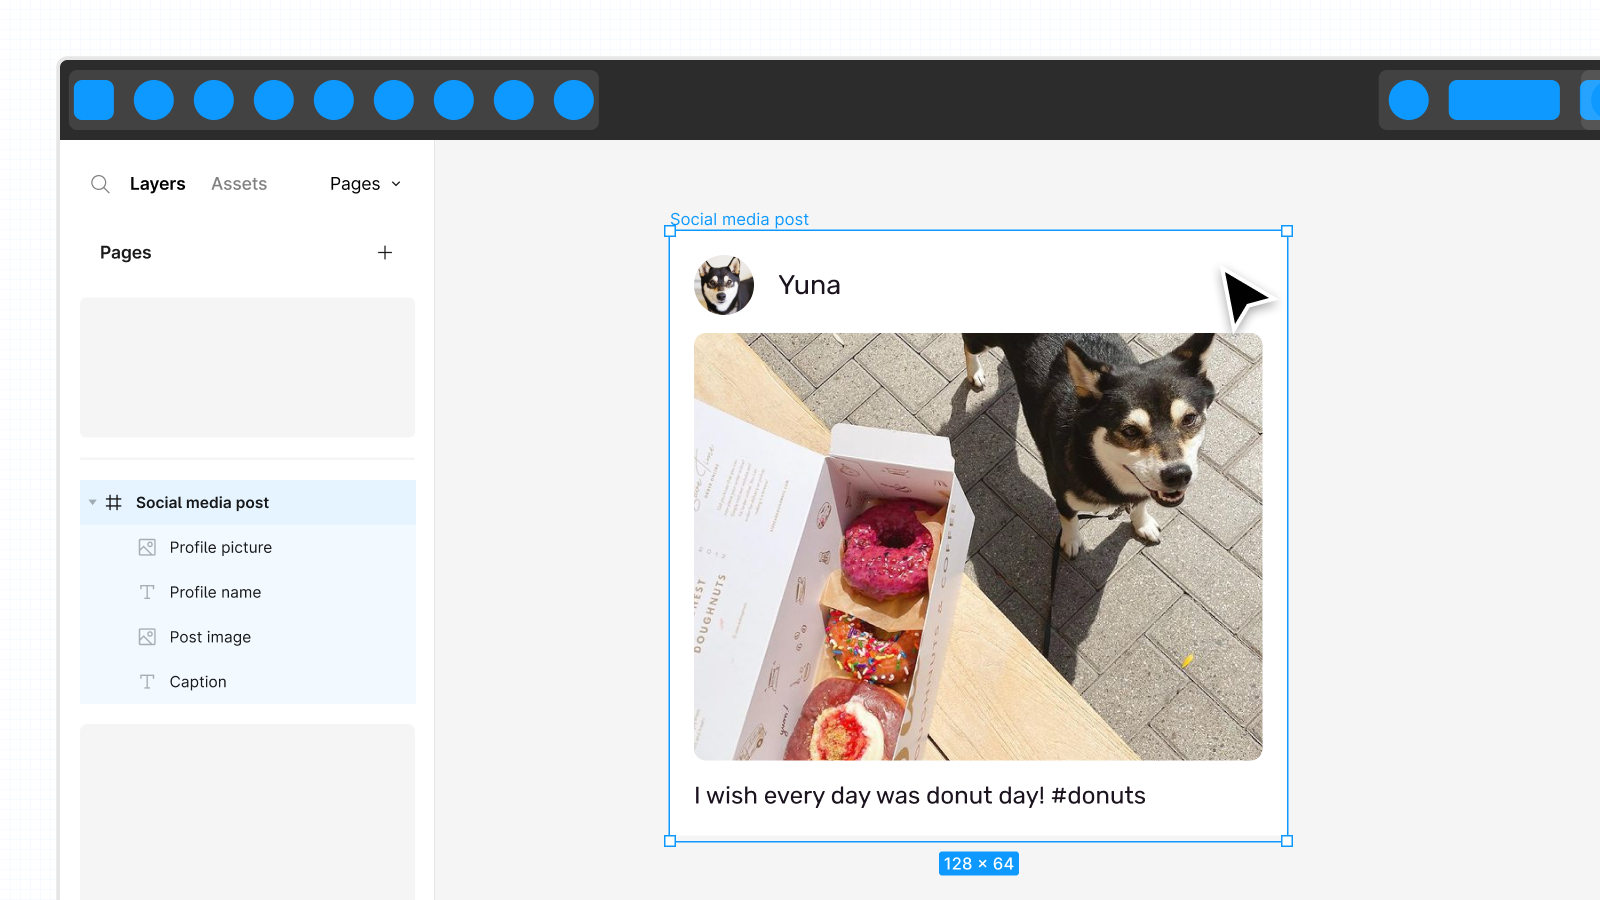Screen dimensions: 1600x900
Task: Select the Post image layer
Action: (210, 637)
